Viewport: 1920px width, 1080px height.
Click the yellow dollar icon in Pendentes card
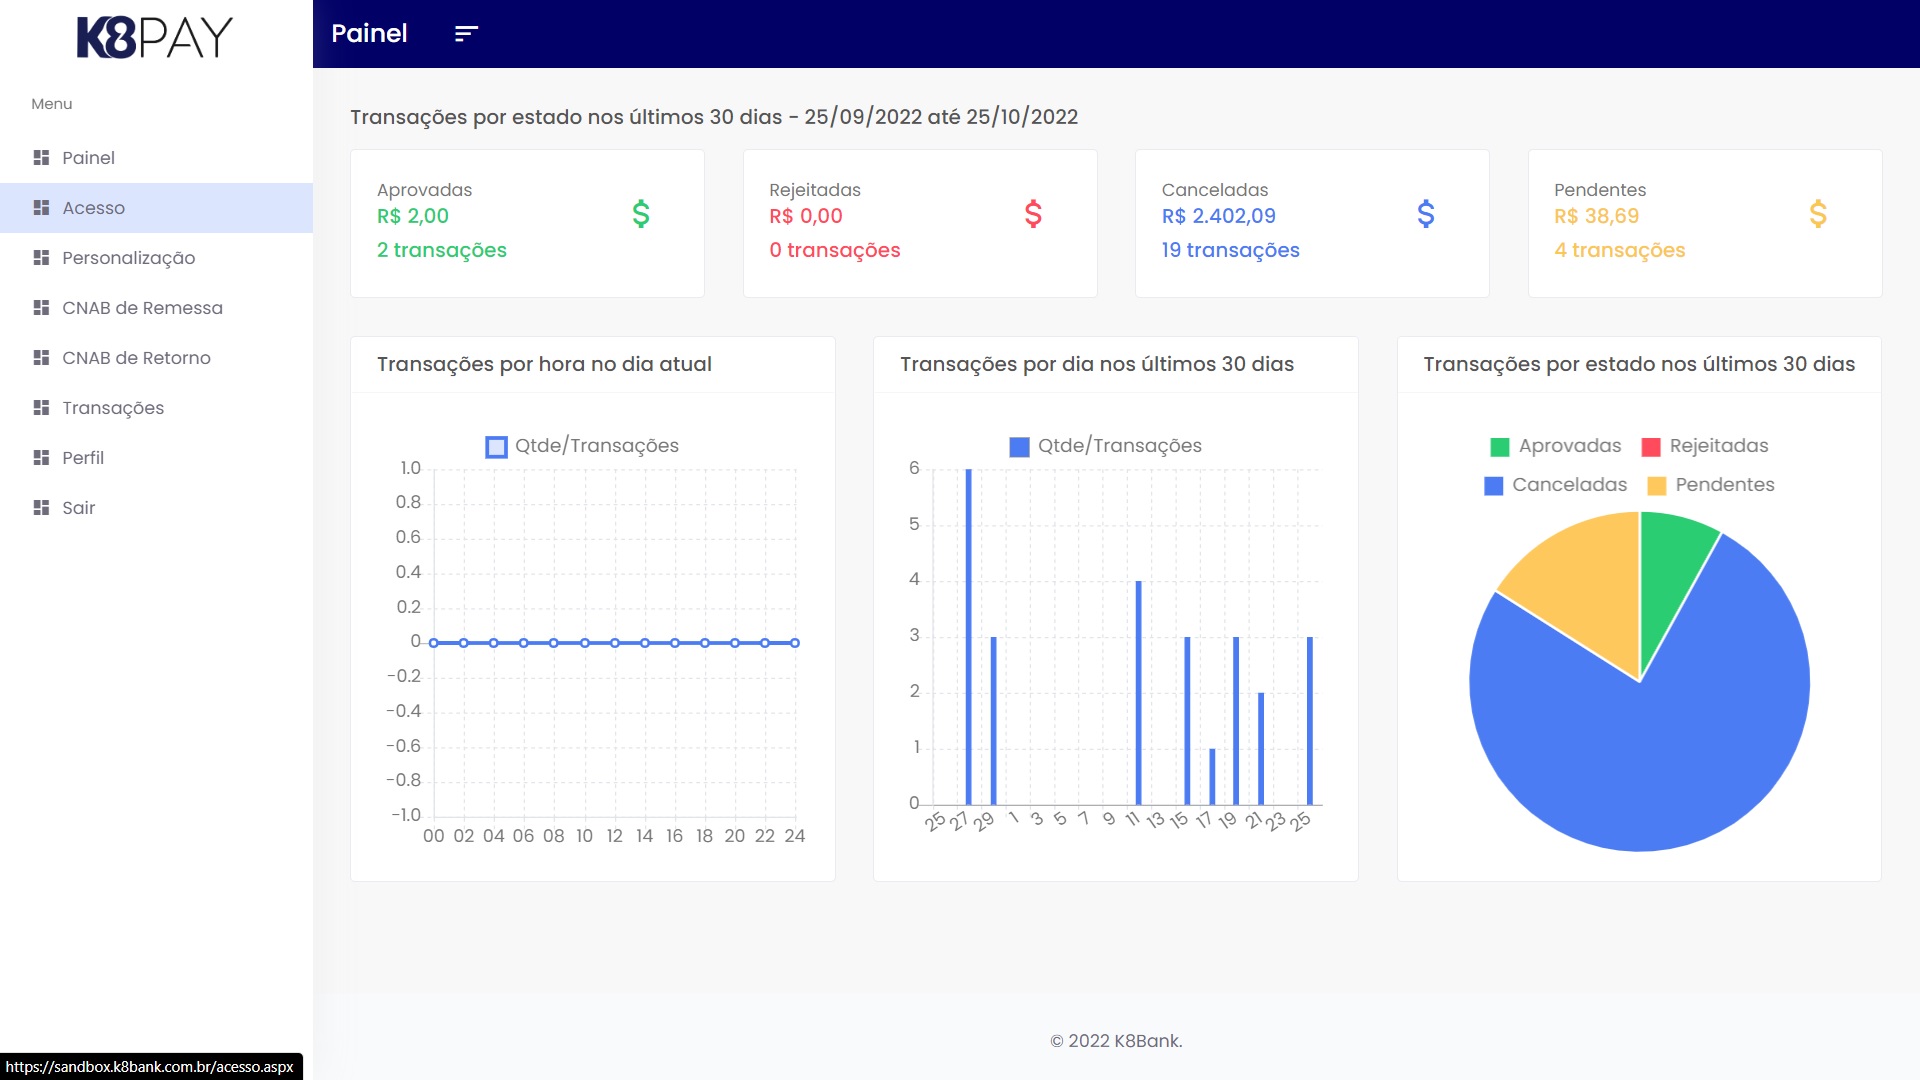[x=1818, y=214]
